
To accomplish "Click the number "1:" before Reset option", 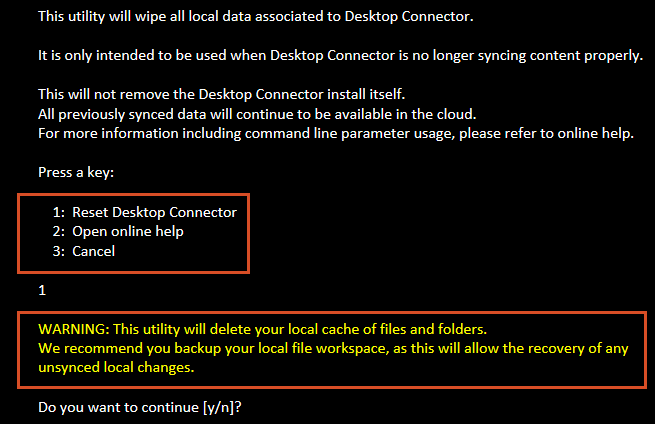I will 59,212.
